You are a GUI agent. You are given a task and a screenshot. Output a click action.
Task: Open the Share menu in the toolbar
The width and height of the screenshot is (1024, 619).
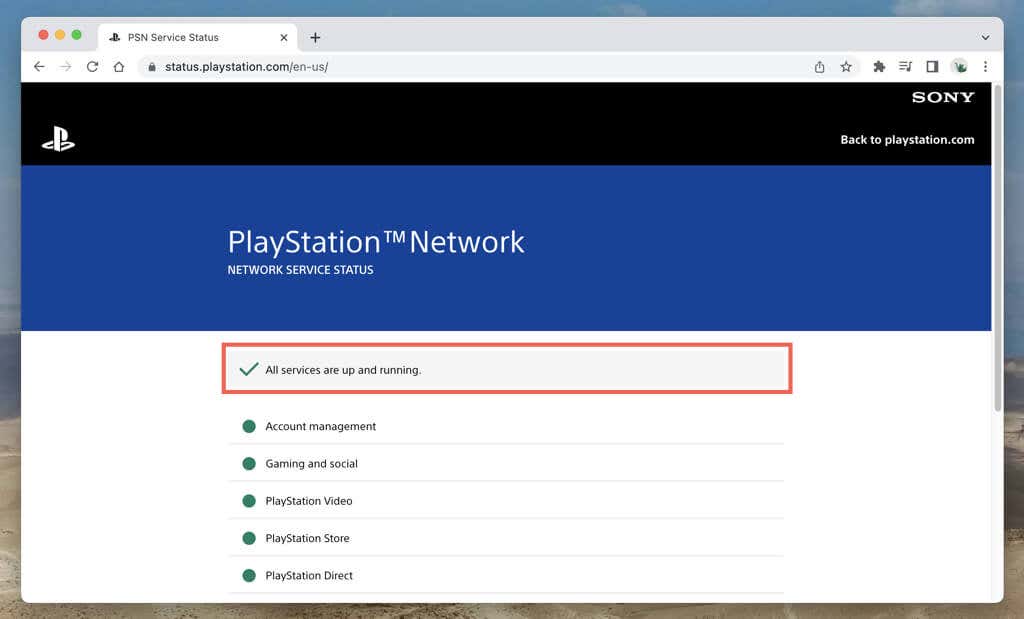point(819,66)
